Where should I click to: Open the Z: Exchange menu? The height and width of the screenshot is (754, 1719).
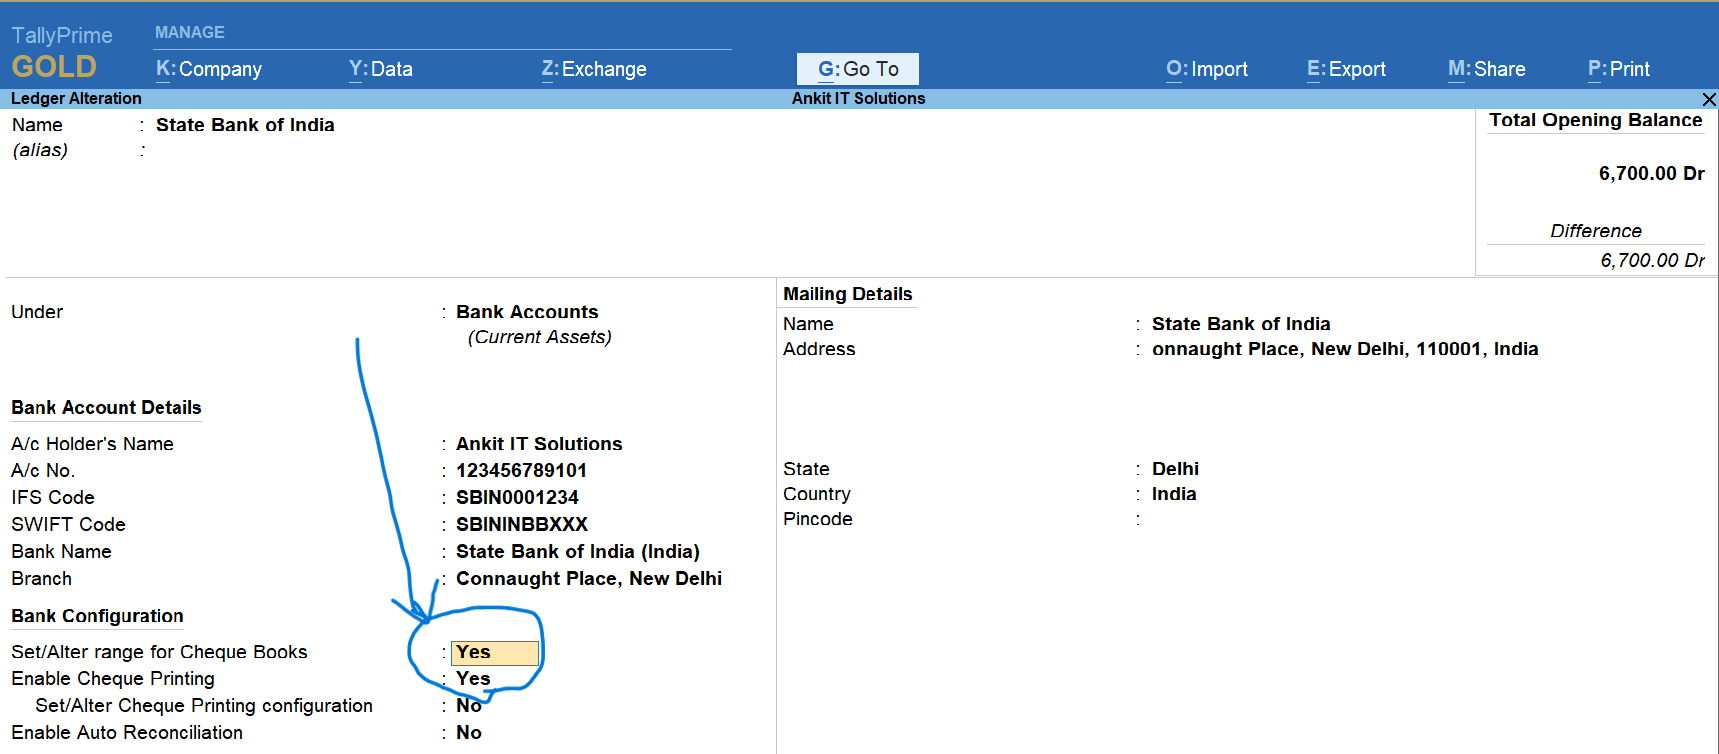[x=594, y=69]
